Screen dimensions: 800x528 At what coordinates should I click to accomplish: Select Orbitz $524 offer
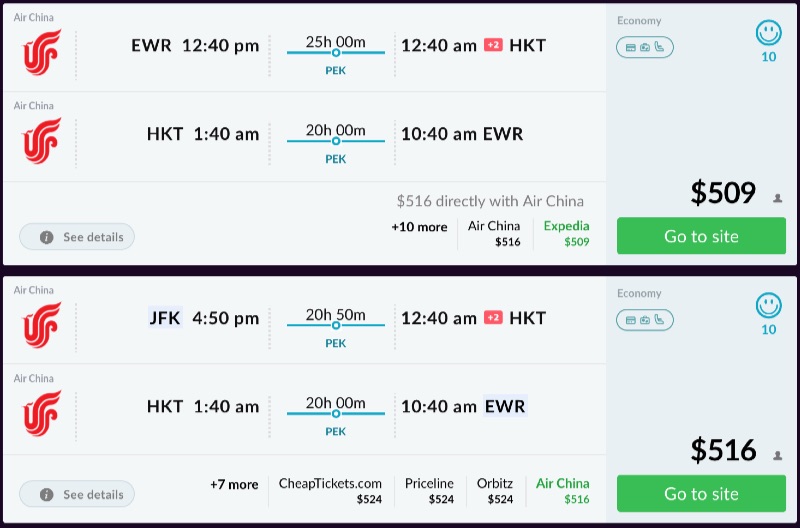tap(495, 491)
